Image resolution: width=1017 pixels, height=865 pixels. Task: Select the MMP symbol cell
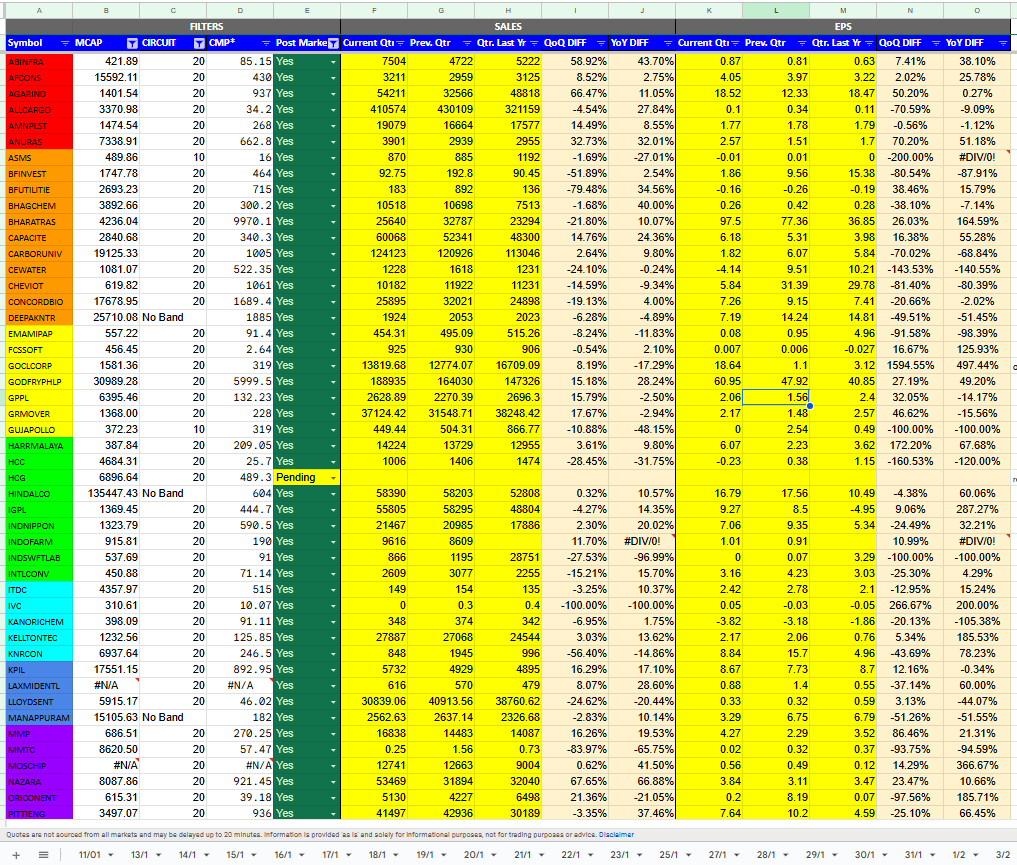39,734
